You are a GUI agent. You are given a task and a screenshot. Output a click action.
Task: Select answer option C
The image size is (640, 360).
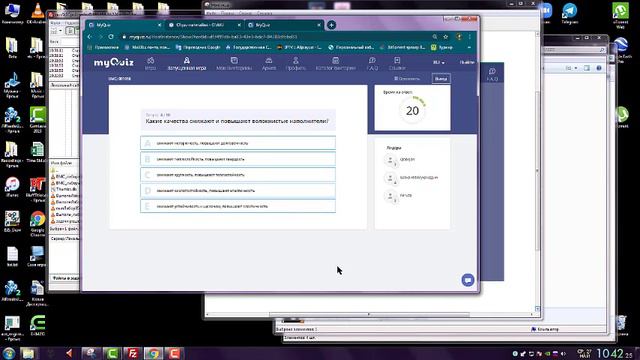(238, 175)
